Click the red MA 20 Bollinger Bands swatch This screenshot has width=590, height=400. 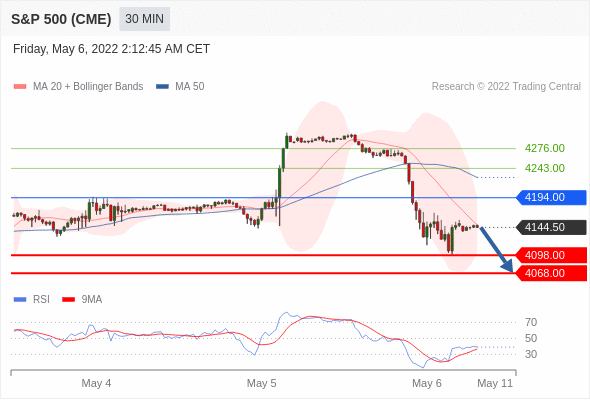20,87
